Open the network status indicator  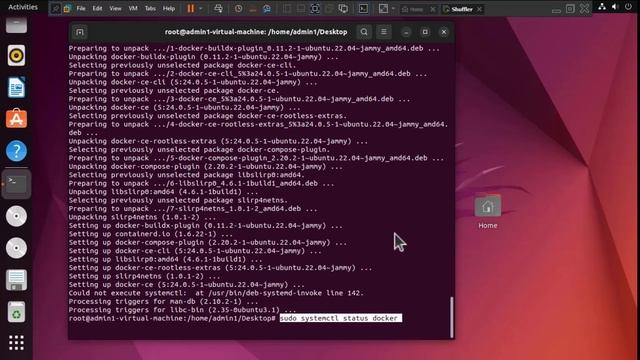point(602,7)
